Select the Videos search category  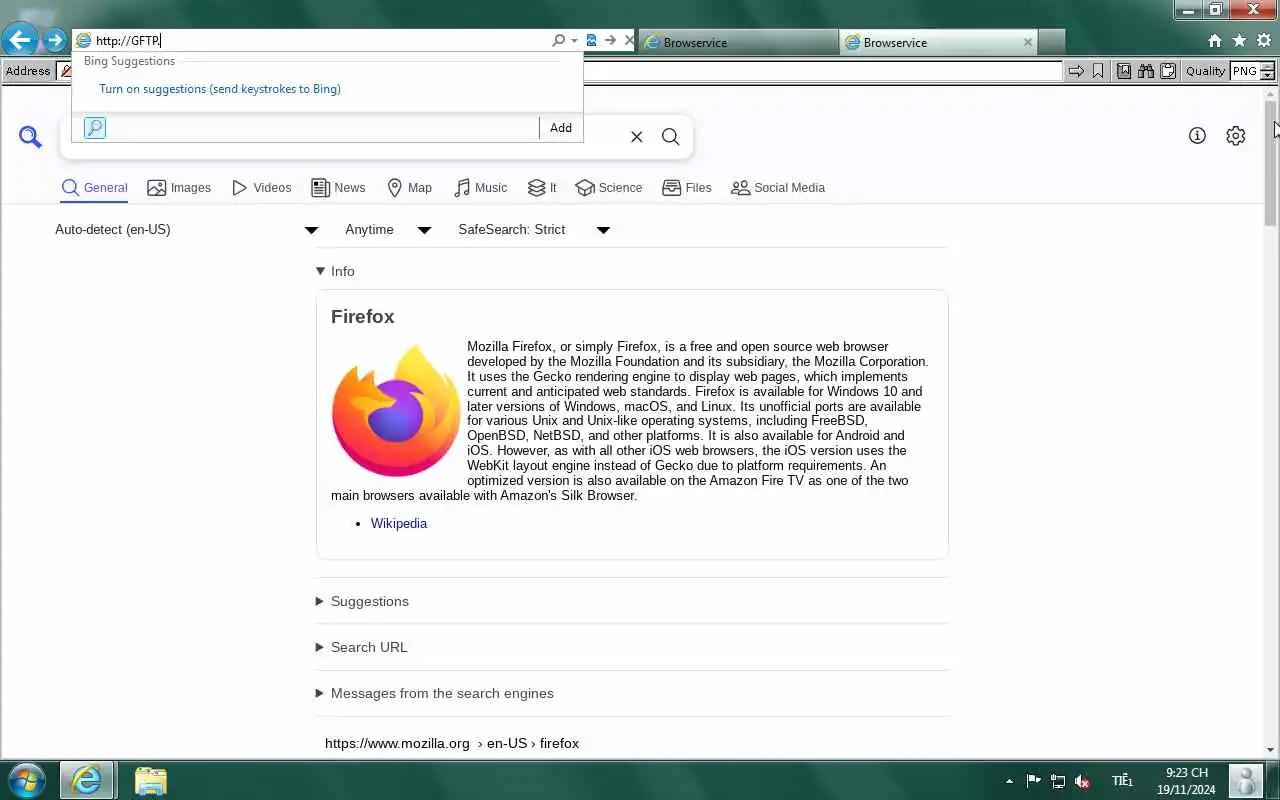pos(262,188)
